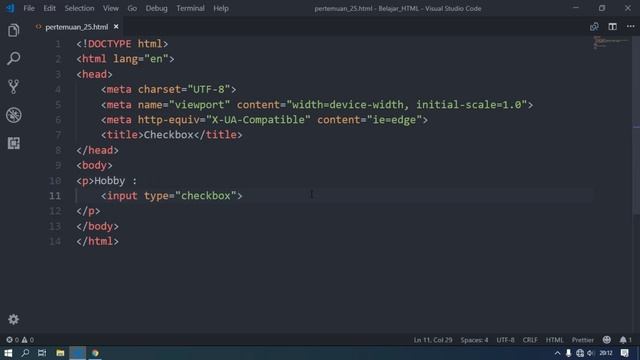Click line number 11 in the gutter

coord(55,196)
